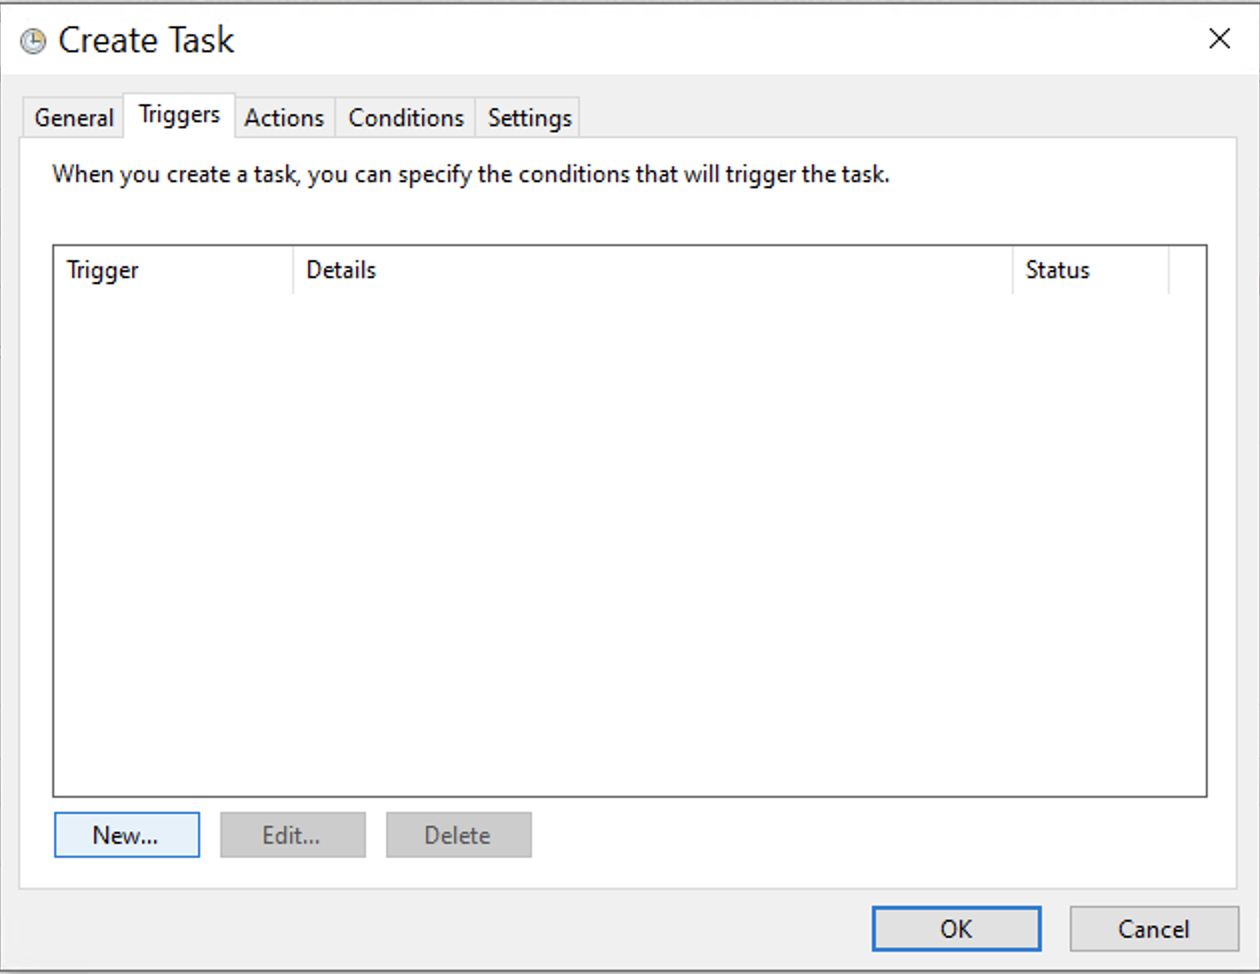Click the Create Task title text
Image resolution: width=1260 pixels, height=974 pixels.
pyautogui.click(x=146, y=40)
